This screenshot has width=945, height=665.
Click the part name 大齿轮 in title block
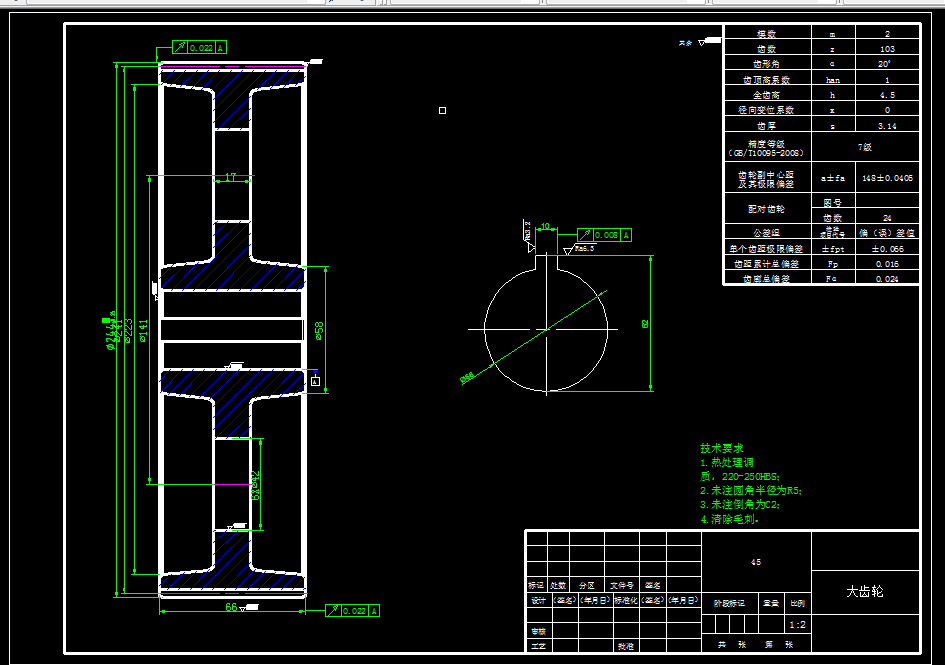coord(865,591)
